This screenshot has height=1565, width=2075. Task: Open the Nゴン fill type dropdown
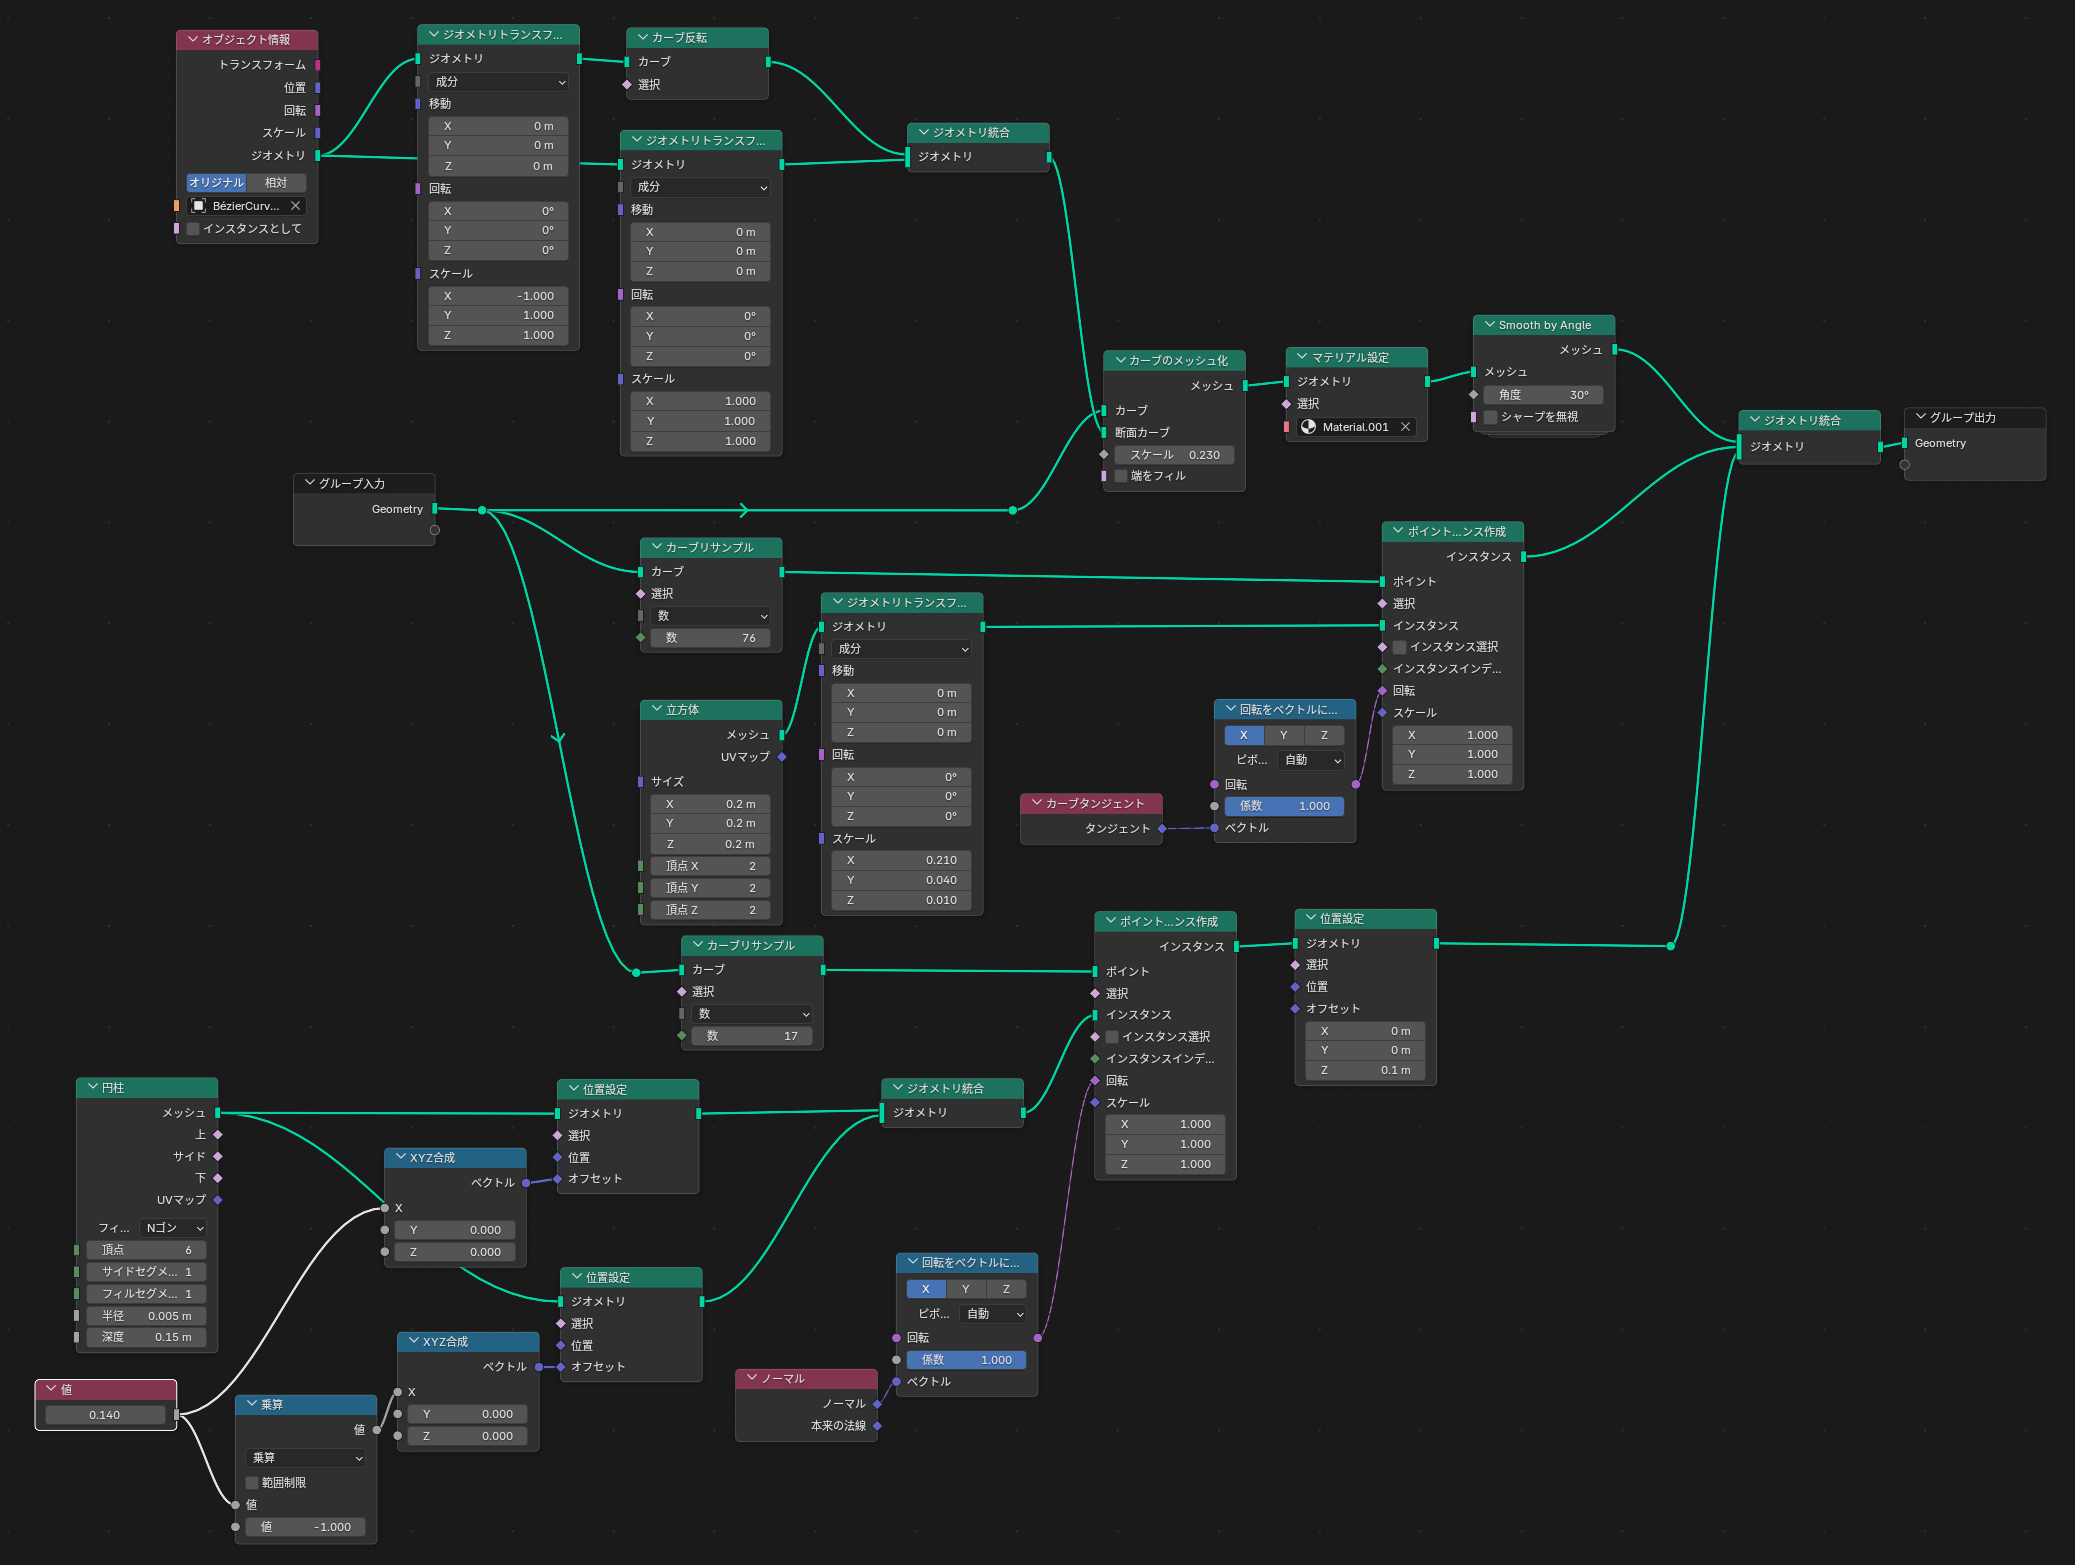pos(173,1228)
